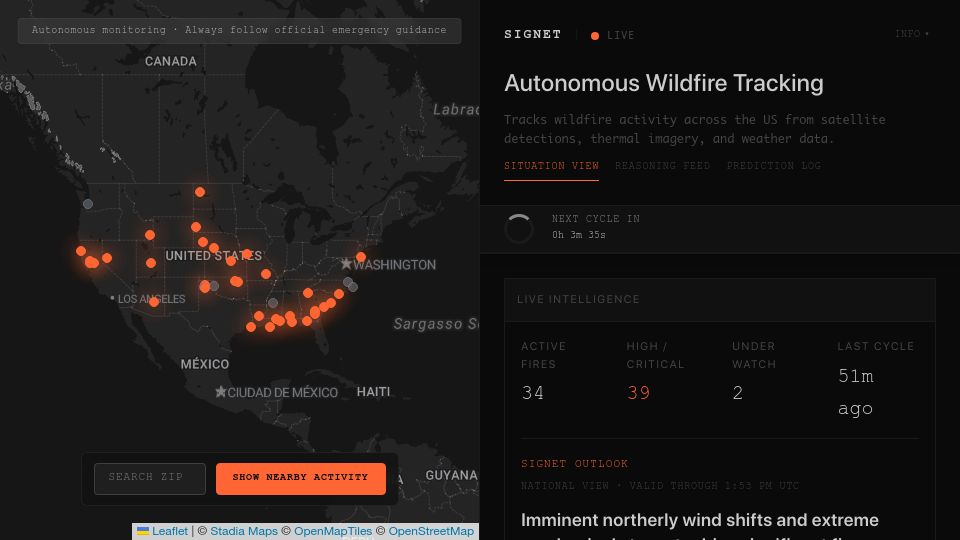Click the Ukraine flag icon in attribution

[143, 531]
